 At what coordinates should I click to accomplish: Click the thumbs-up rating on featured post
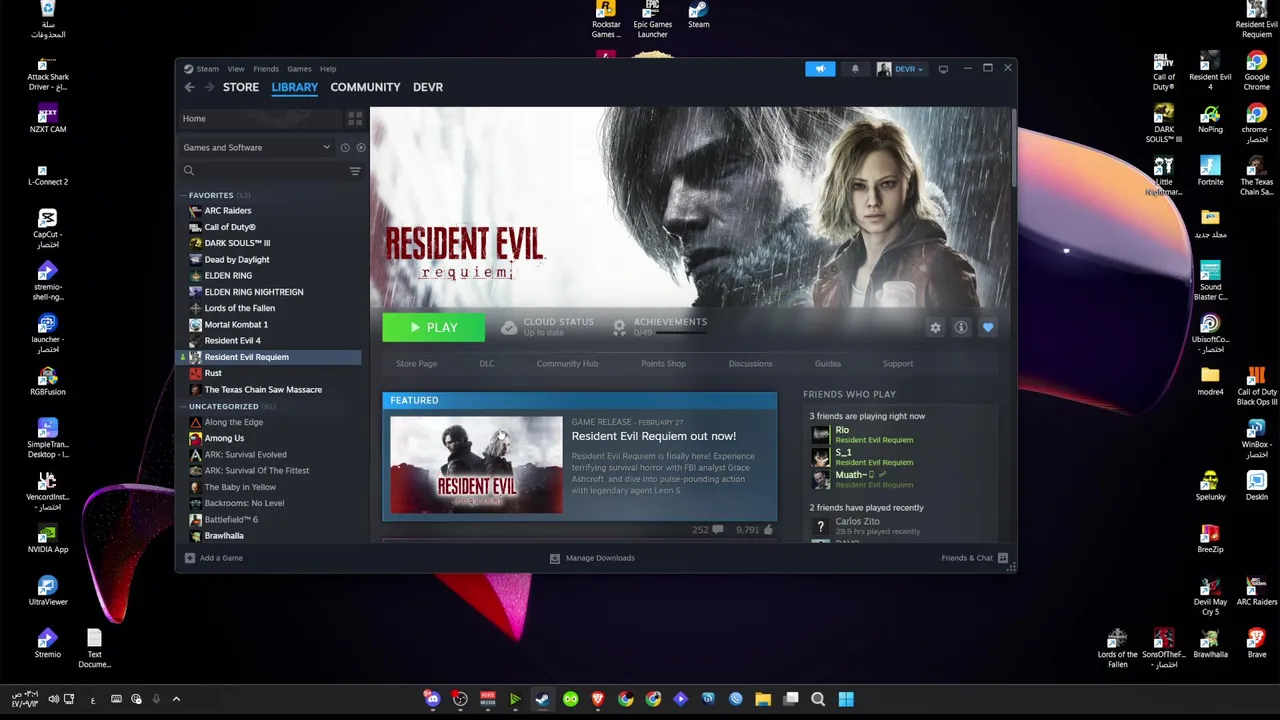(768, 530)
